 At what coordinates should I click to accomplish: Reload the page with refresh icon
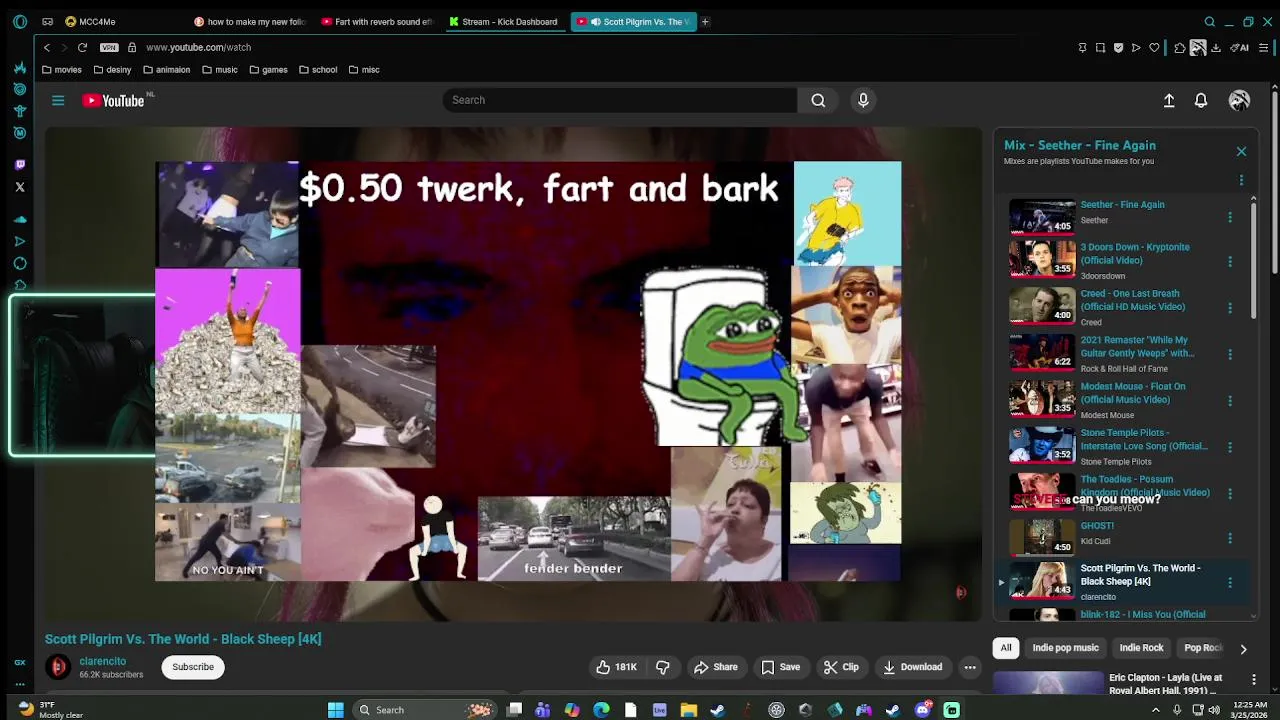click(82, 47)
